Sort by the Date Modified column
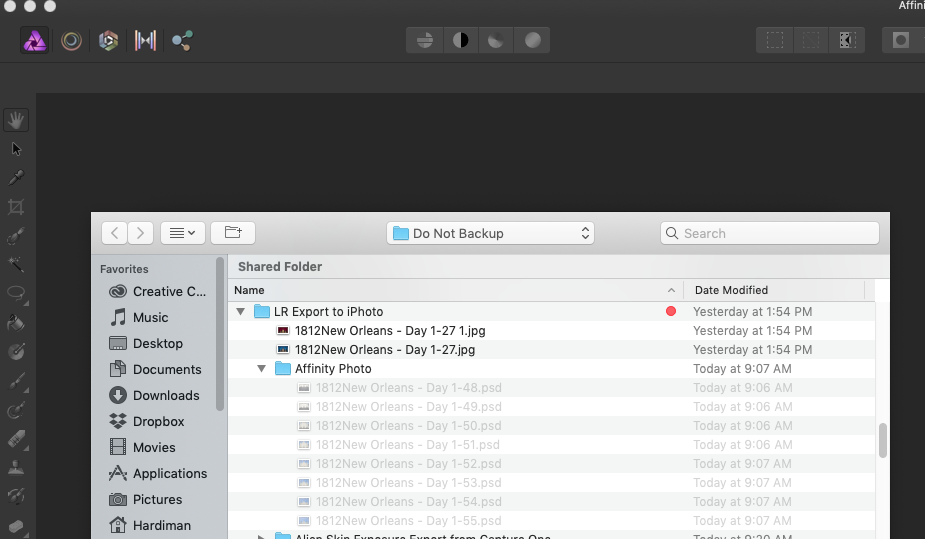The height and width of the screenshot is (539, 925). [x=774, y=290]
